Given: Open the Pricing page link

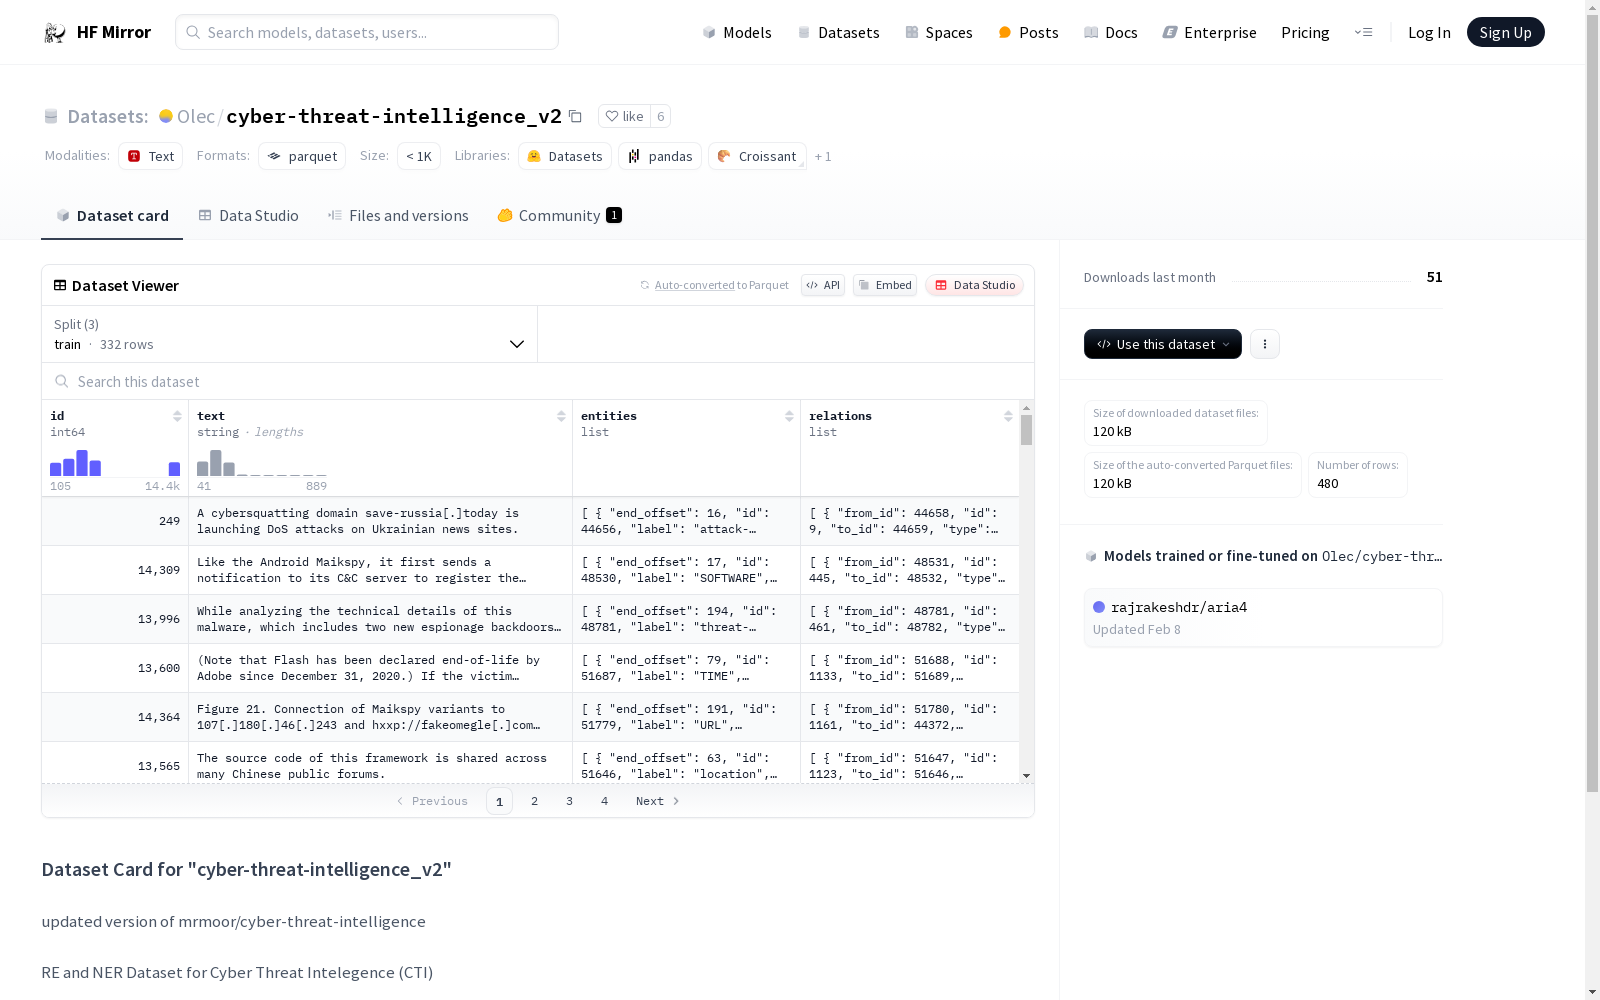Looking at the screenshot, I should (1305, 32).
